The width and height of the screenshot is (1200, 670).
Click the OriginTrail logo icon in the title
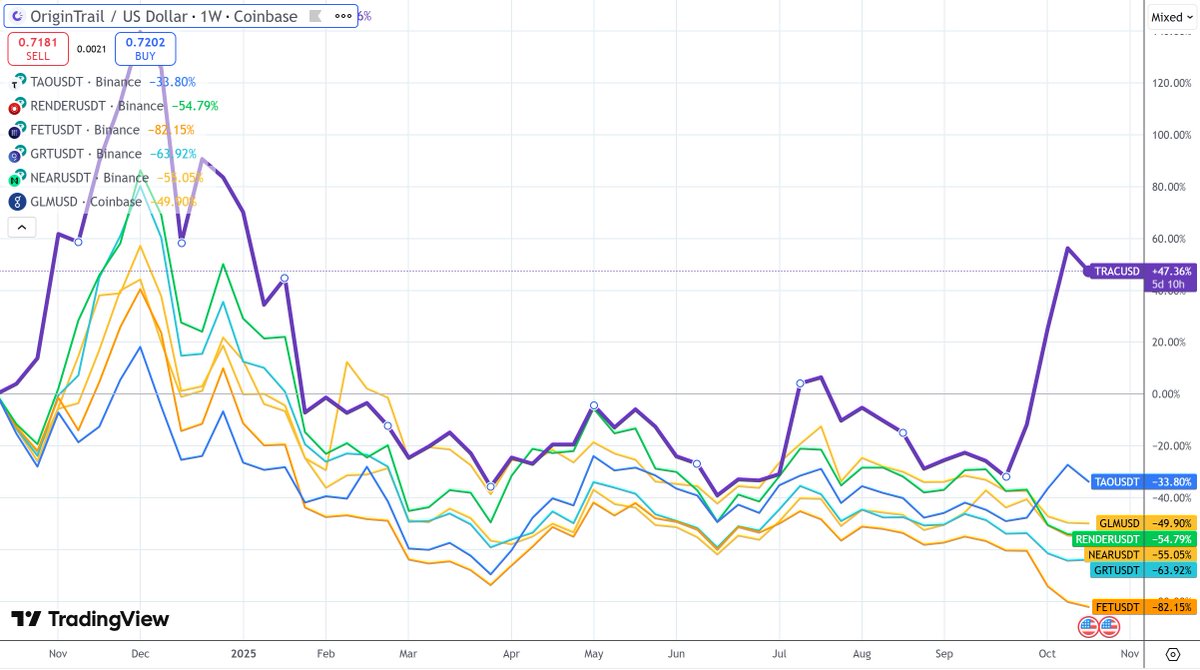[16, 16]
